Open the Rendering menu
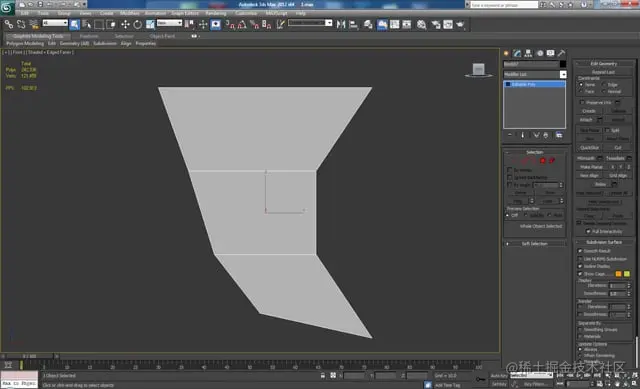The height and width of the screenshot is (389, 640). [x=216, y=13]
